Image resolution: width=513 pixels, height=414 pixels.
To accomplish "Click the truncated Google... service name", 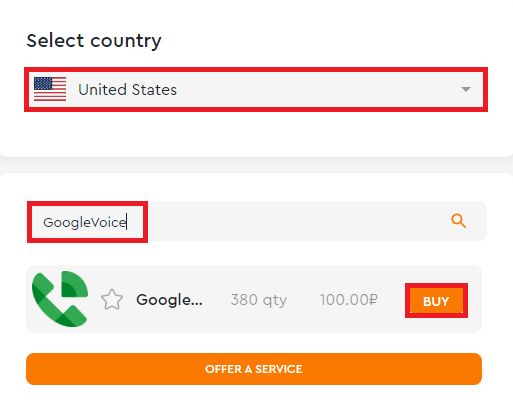I will (169, 300).
